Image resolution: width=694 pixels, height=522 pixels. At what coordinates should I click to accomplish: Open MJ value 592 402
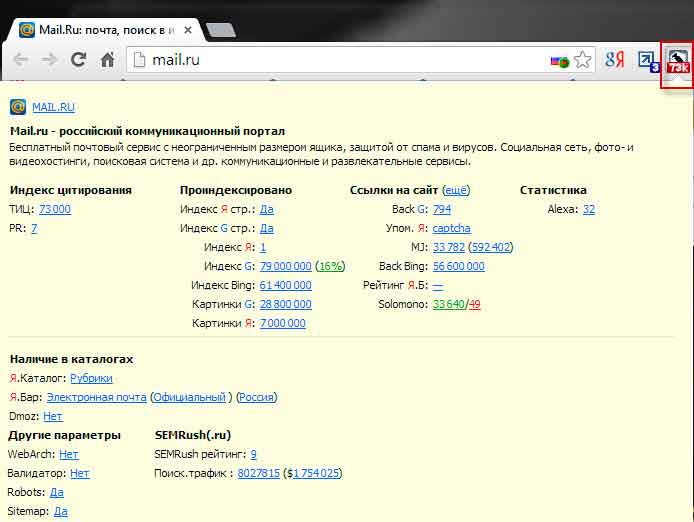(491, 247)
